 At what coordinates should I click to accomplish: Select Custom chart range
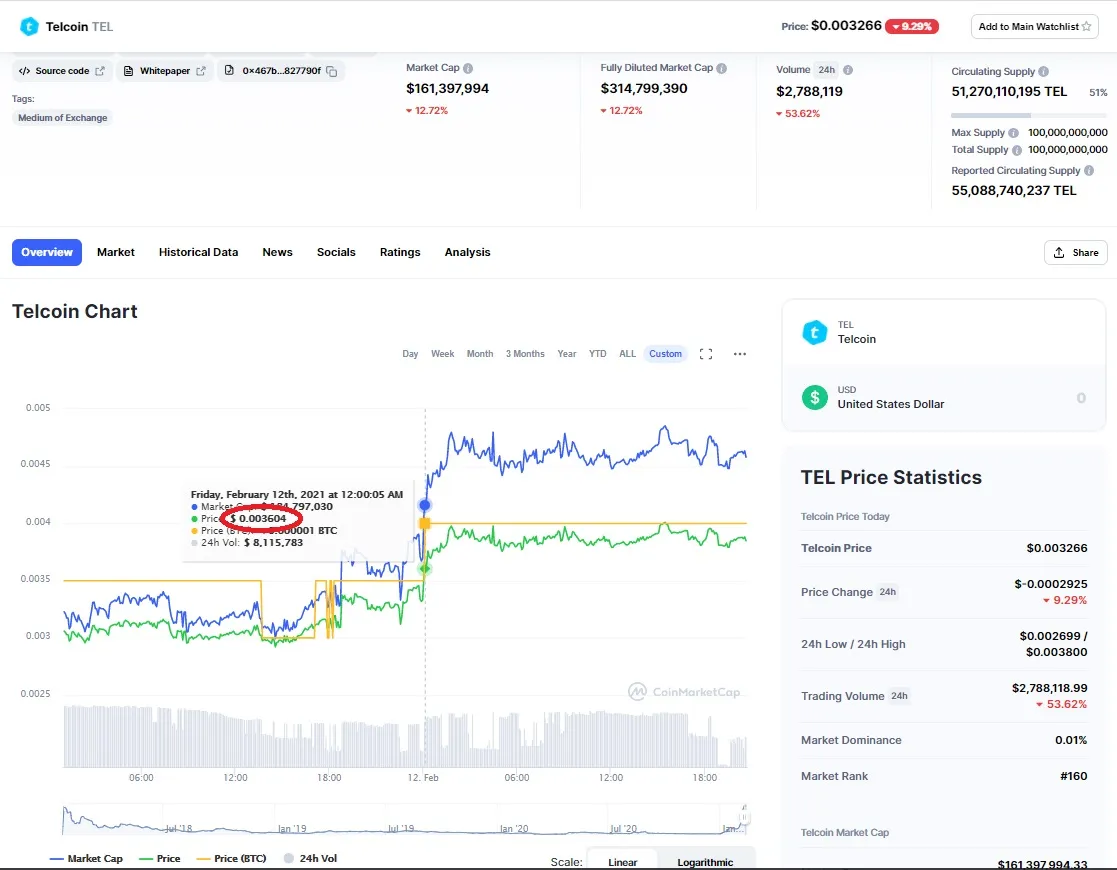click(x=665, y=354)
